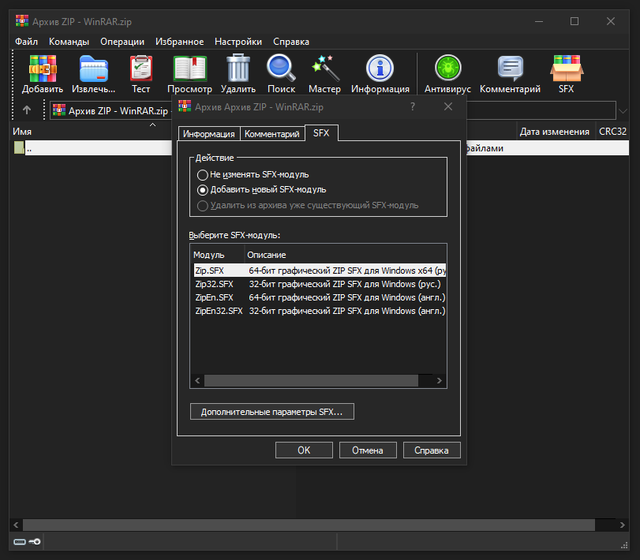Close the Архив ZIP dialog
The height and width of the screenshot is (560, 640).
(448, 107)
